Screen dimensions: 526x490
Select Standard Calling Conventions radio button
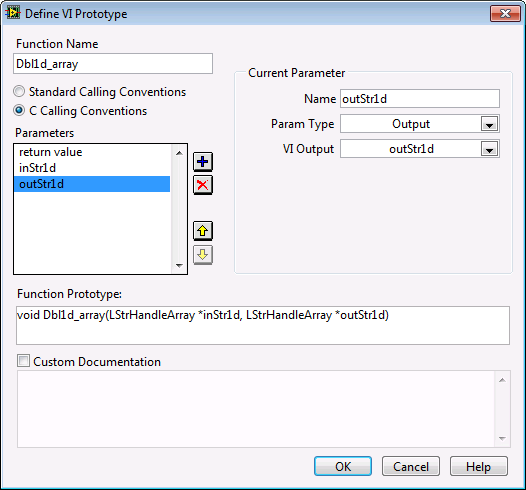coord(19,92)
